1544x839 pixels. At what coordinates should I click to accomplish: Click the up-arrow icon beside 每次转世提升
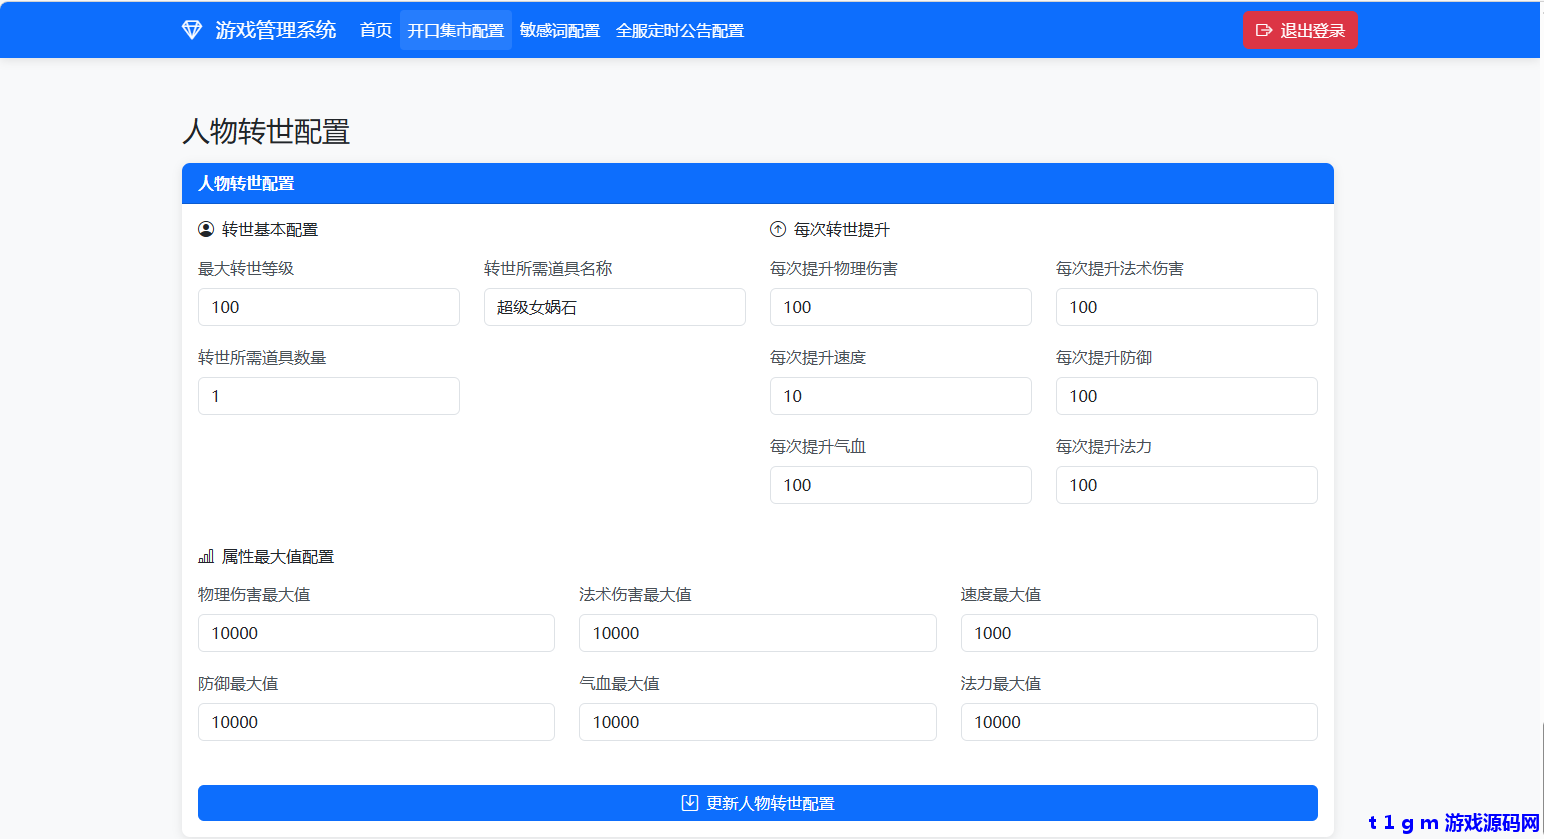click(777, 229)
